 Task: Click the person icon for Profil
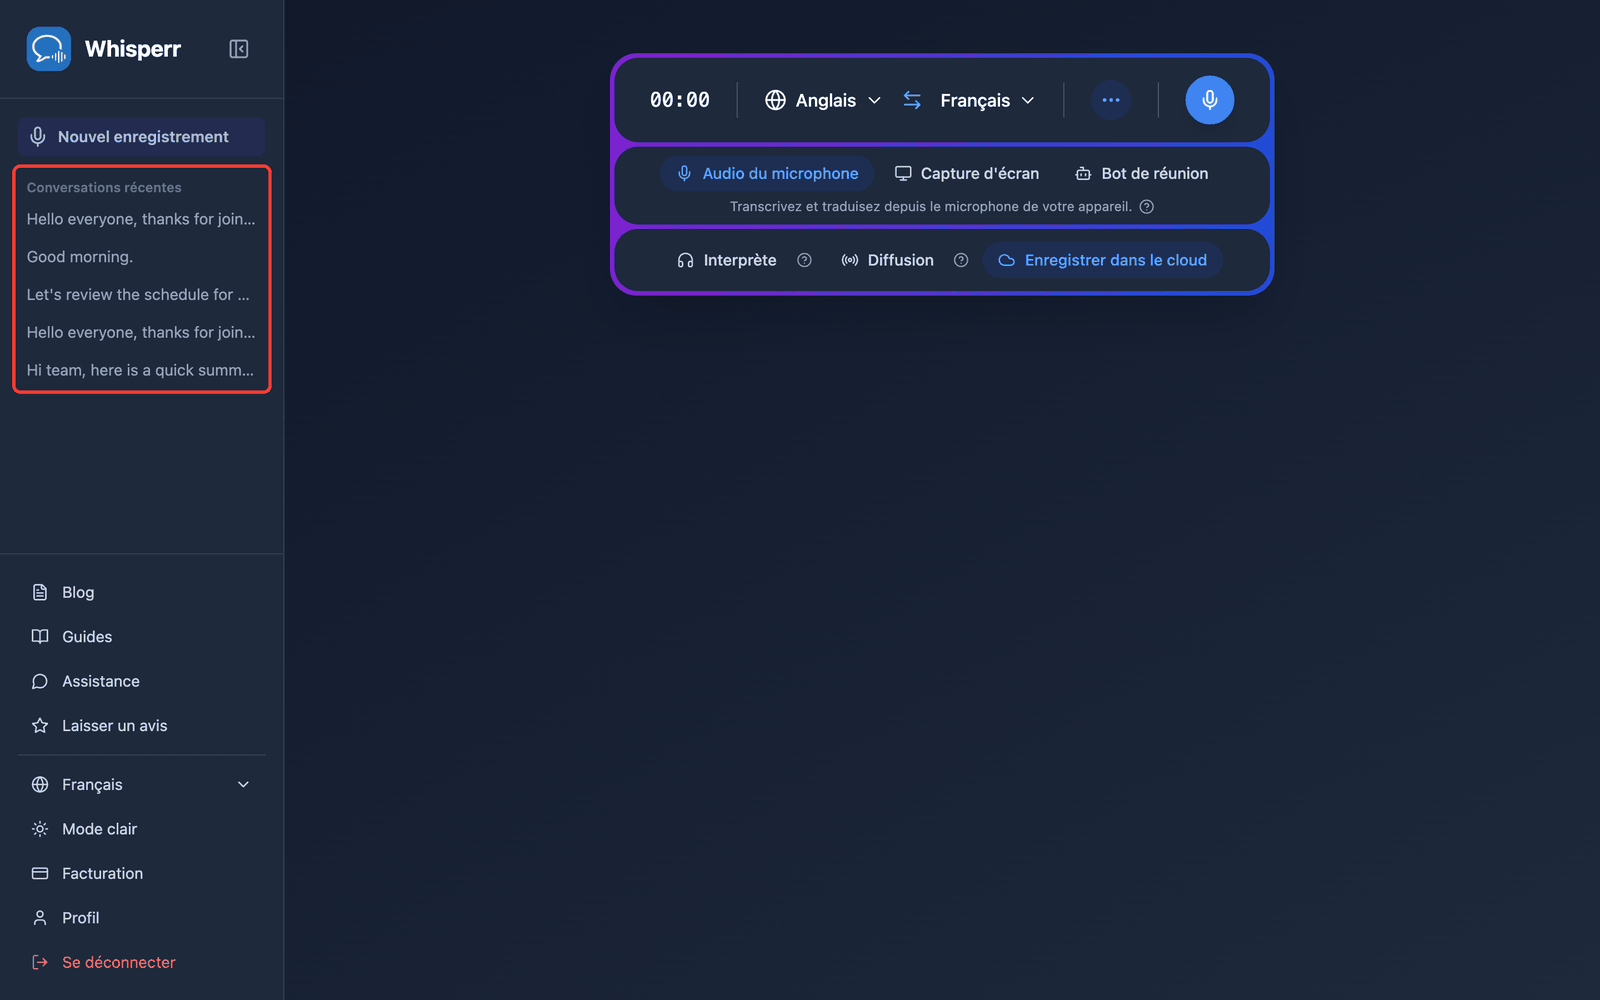[x=40, y=918]
